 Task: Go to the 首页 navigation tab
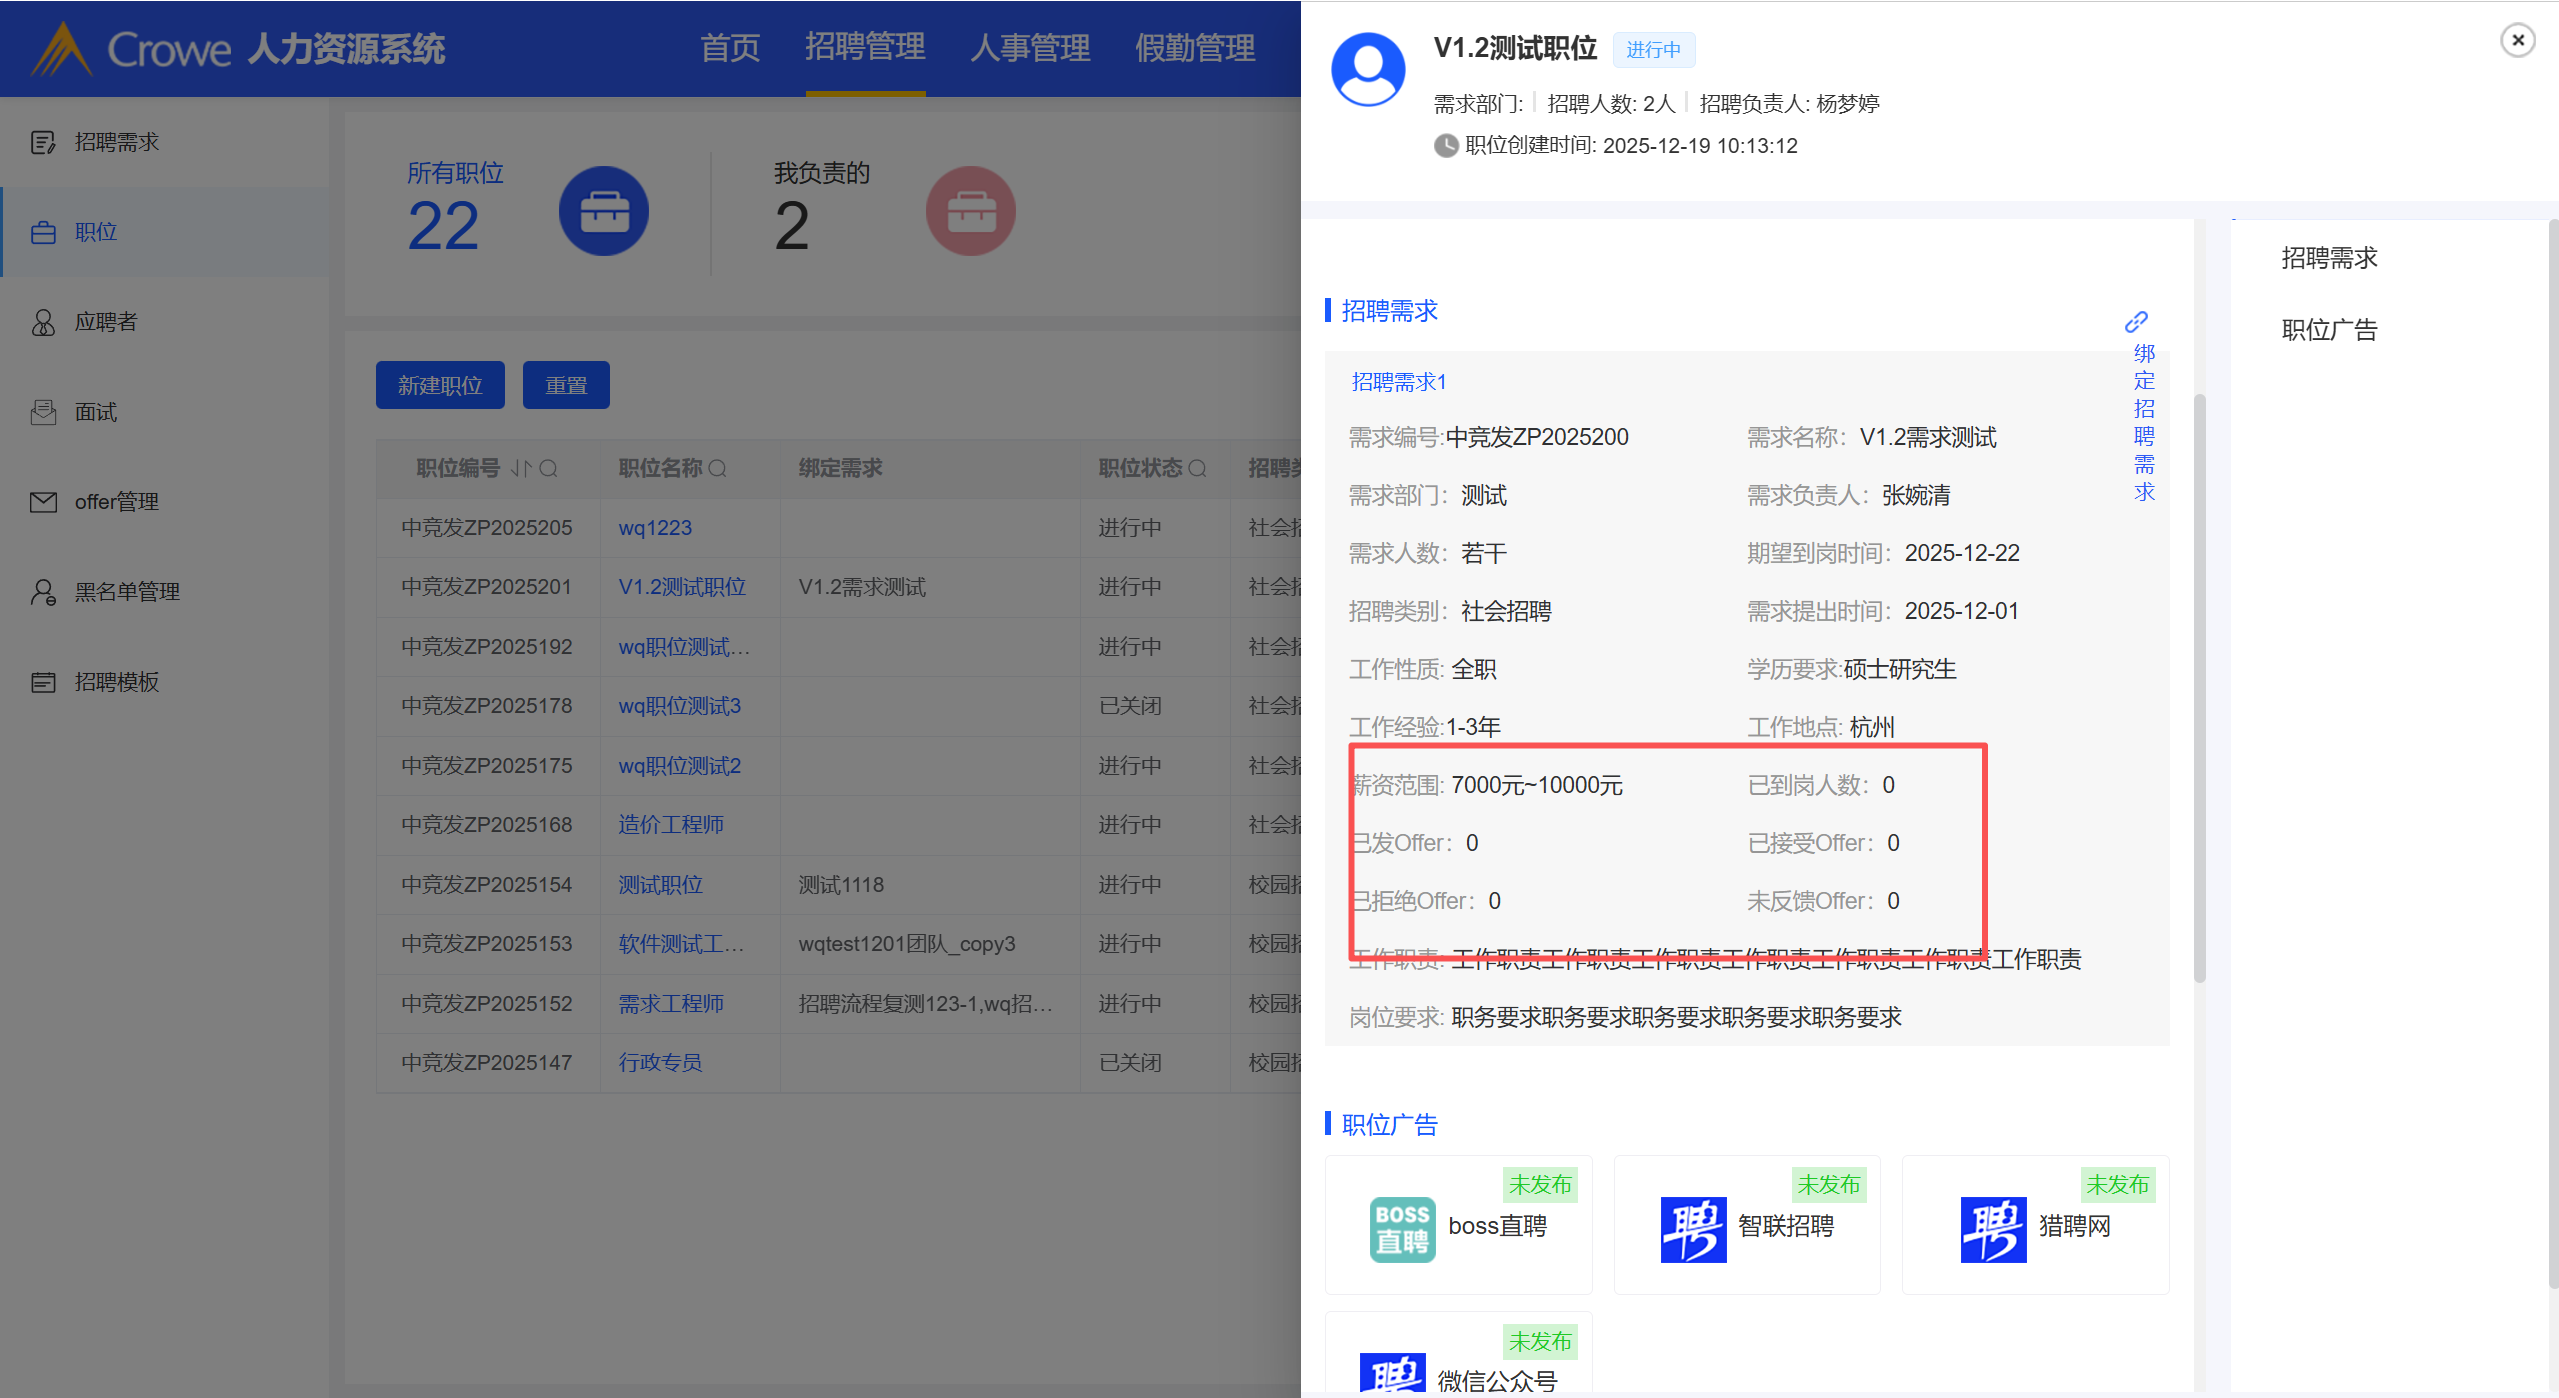[729, 48]
